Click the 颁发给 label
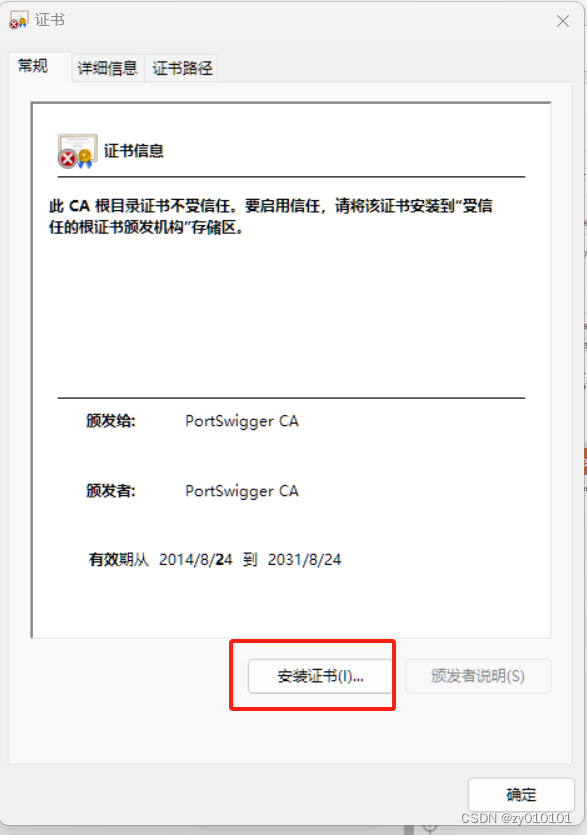 (x=111, y=421)
